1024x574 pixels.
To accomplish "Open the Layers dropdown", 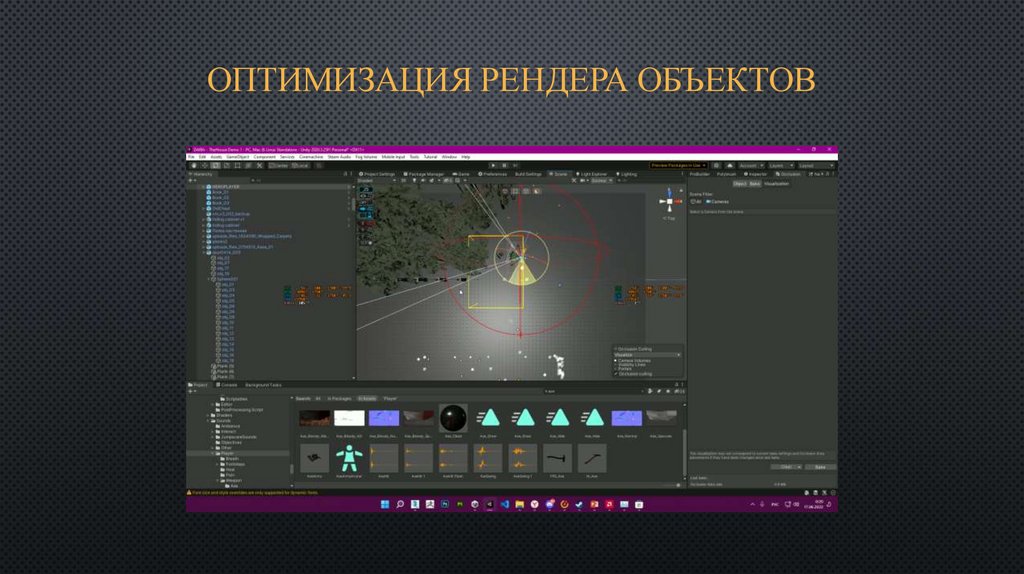I will point(781,166).
